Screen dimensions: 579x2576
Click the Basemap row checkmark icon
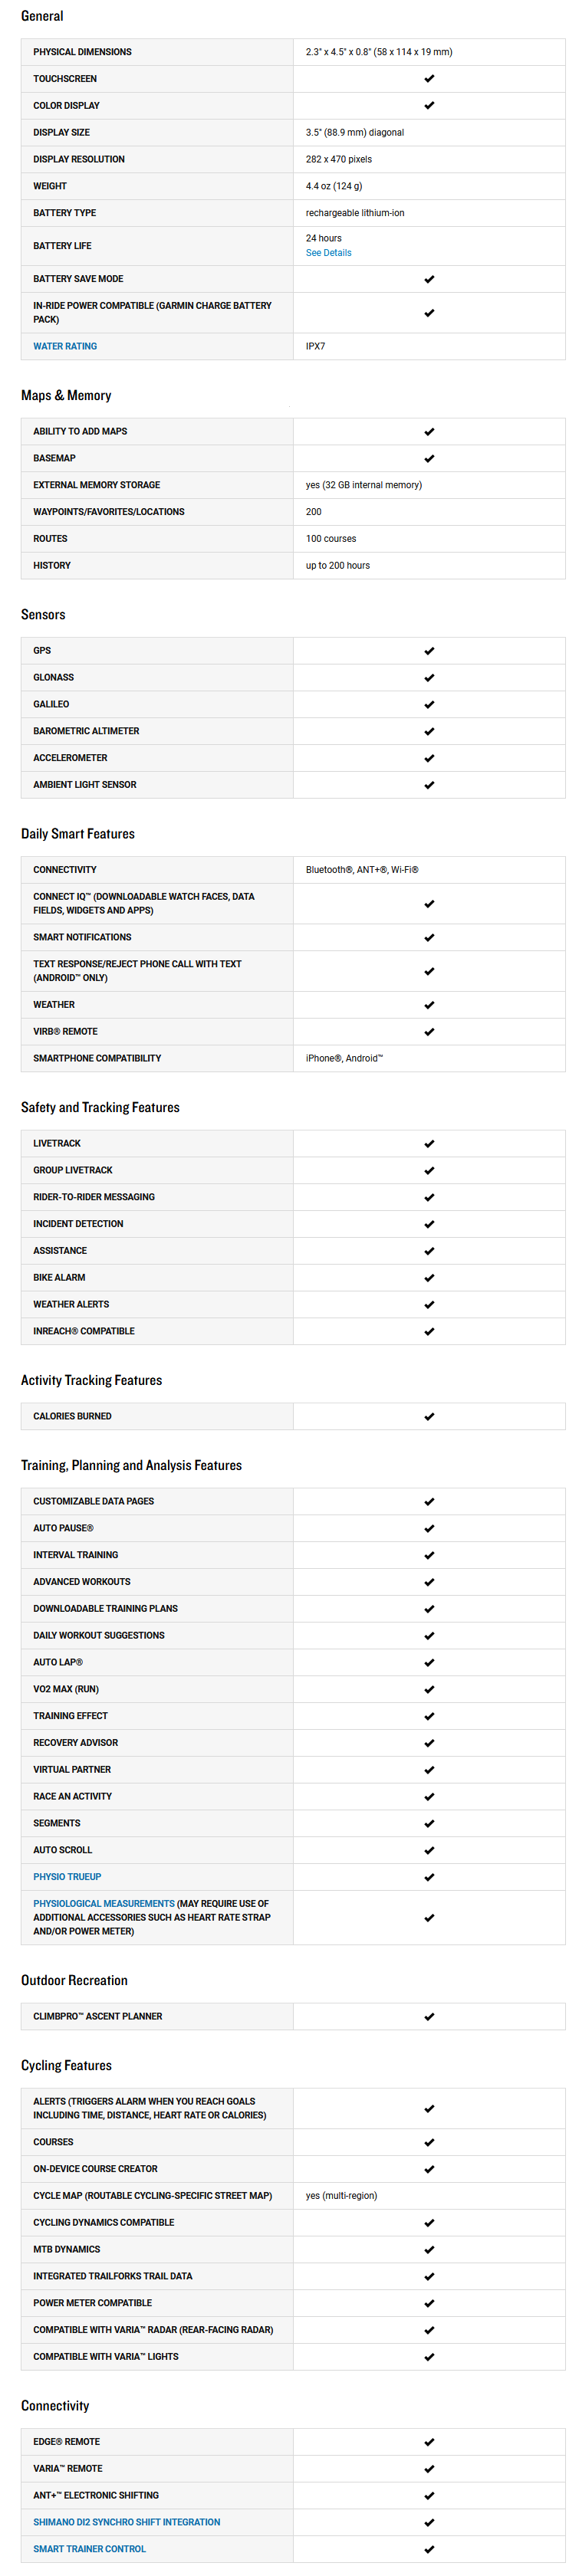click(x=429, y=458)
